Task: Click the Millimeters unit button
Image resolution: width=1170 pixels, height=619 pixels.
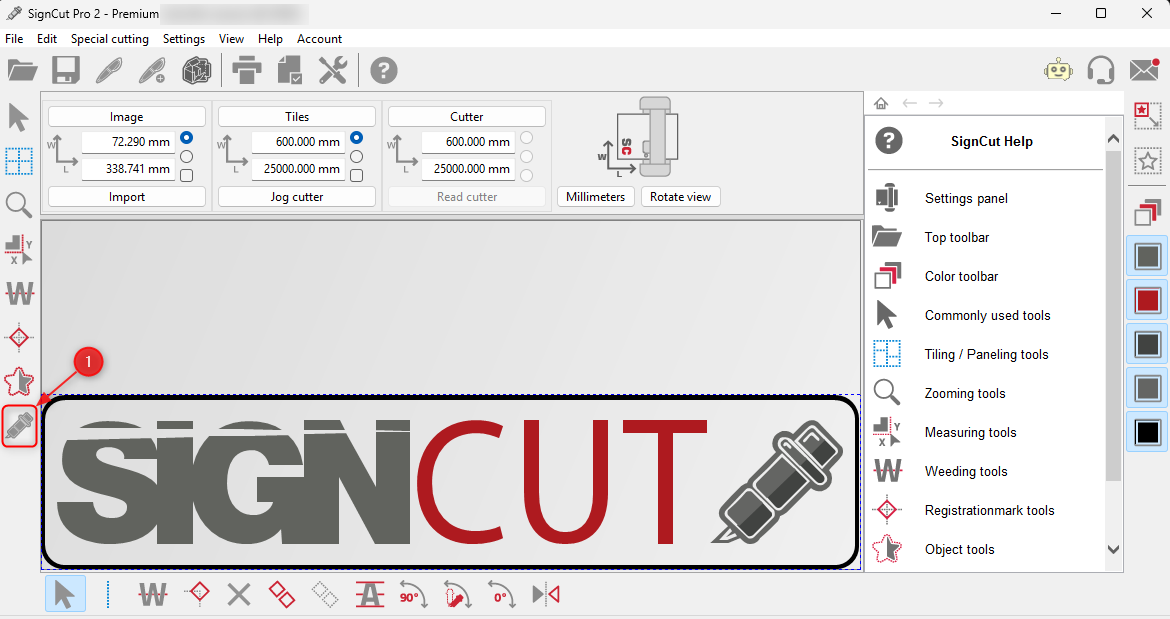Action: click(595, 197)
